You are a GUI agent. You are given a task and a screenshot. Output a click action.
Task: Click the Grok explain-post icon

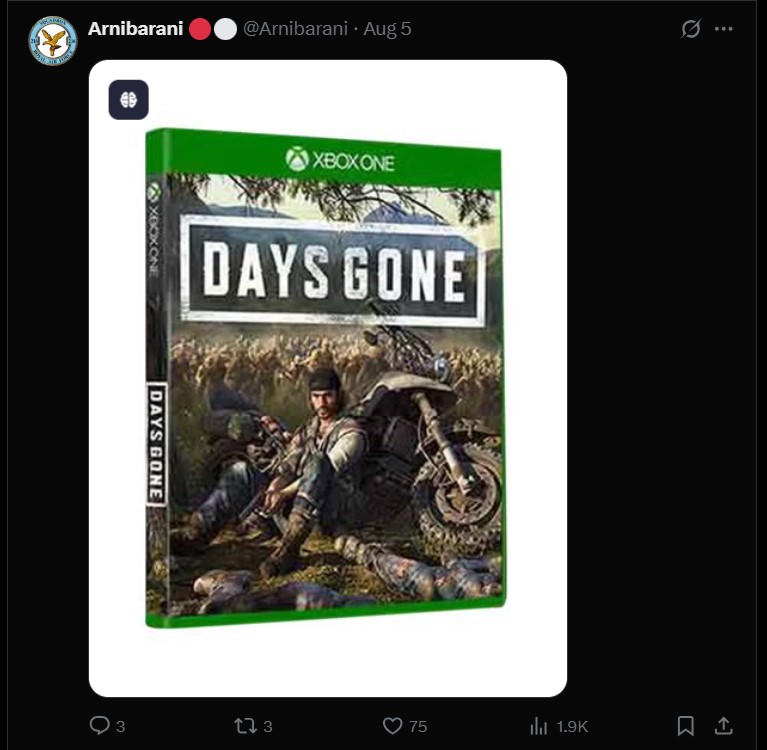[691, 29]
